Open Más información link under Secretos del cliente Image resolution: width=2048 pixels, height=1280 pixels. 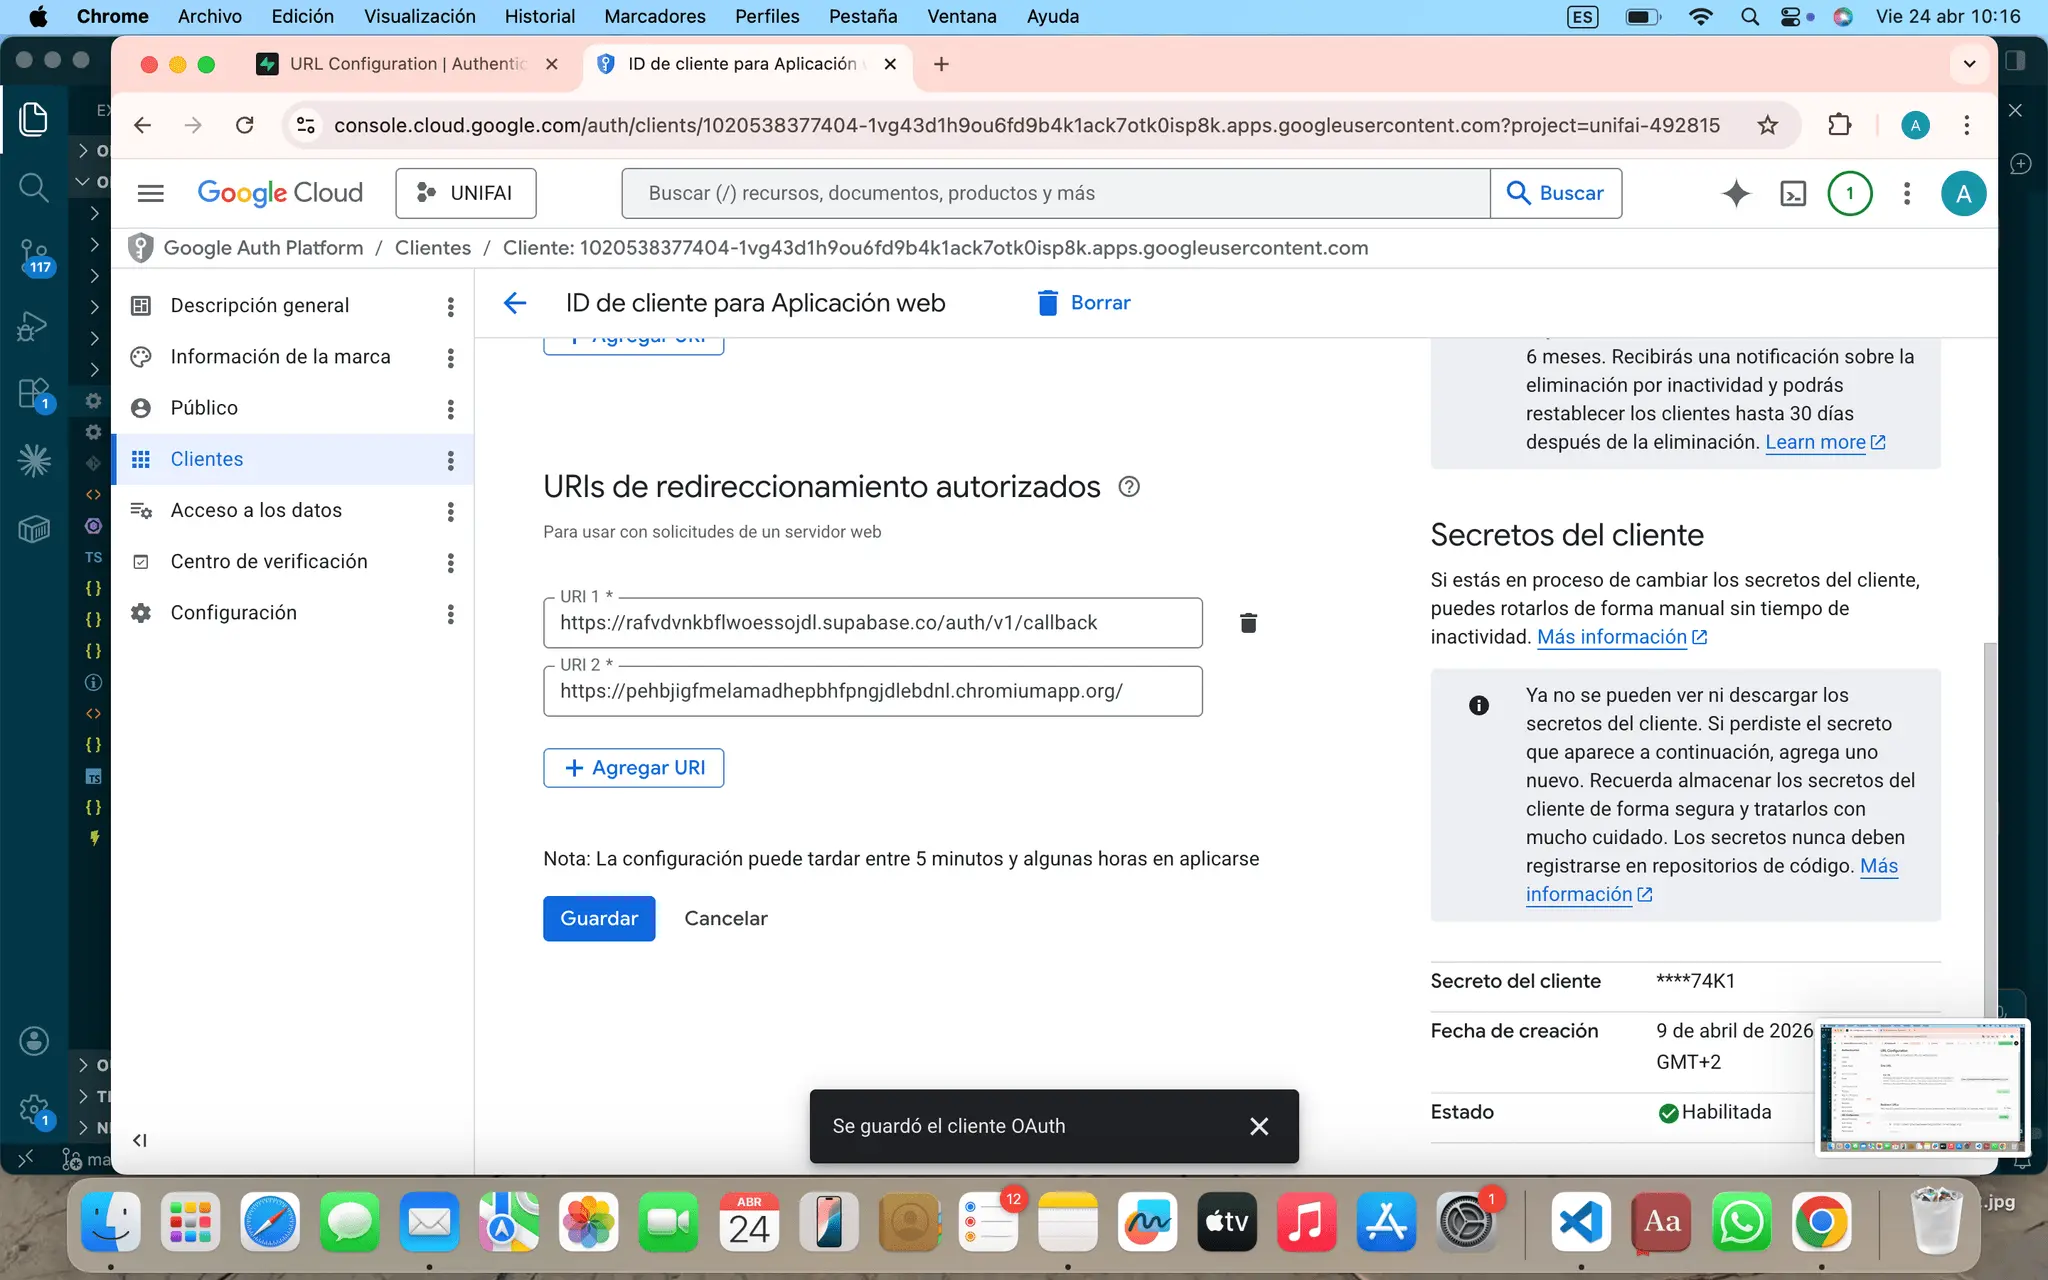1621,637
